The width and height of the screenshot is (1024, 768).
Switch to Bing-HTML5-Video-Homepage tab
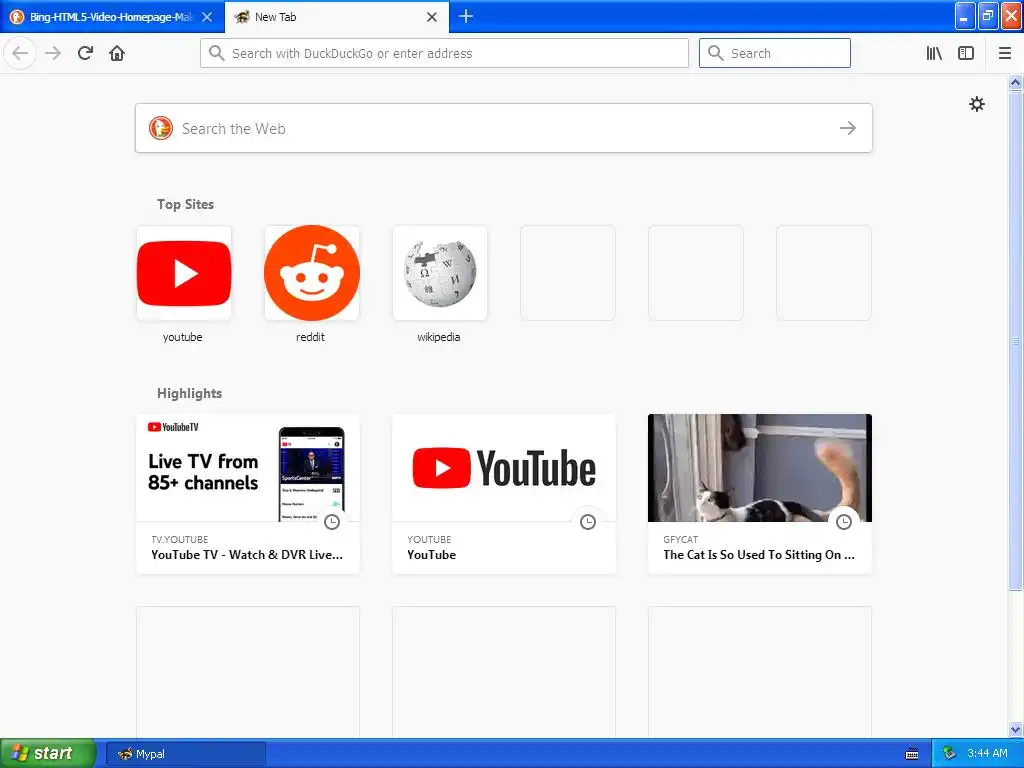click(x=112, y=17)
